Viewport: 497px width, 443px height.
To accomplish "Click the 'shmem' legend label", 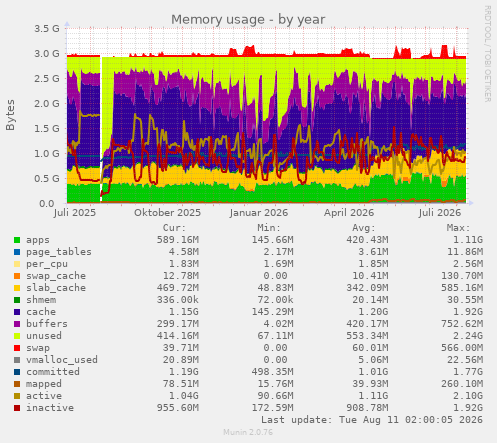I will pos(41,300).
